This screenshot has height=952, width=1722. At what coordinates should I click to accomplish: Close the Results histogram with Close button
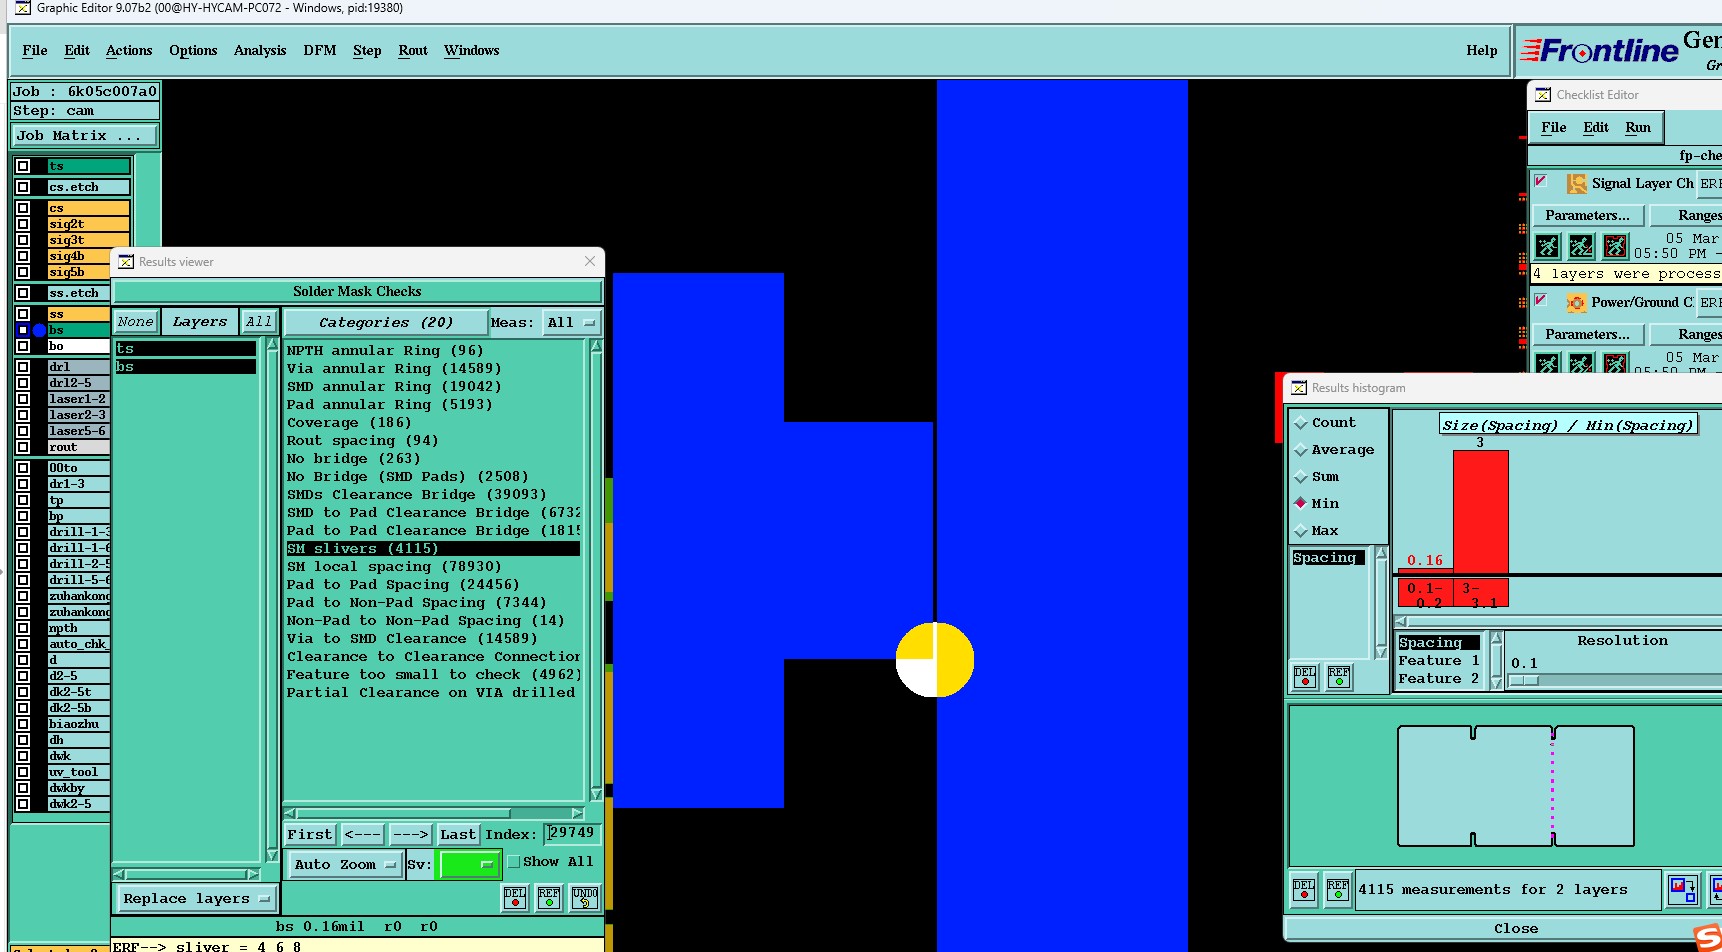1516,929
